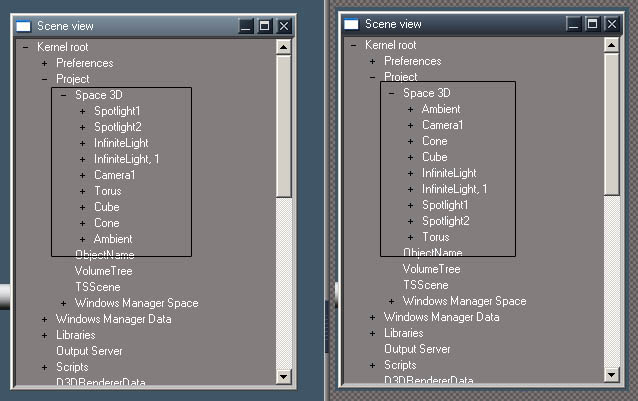Click scroll up arrow in left window

pyautogui.click(x=283, y=47)
